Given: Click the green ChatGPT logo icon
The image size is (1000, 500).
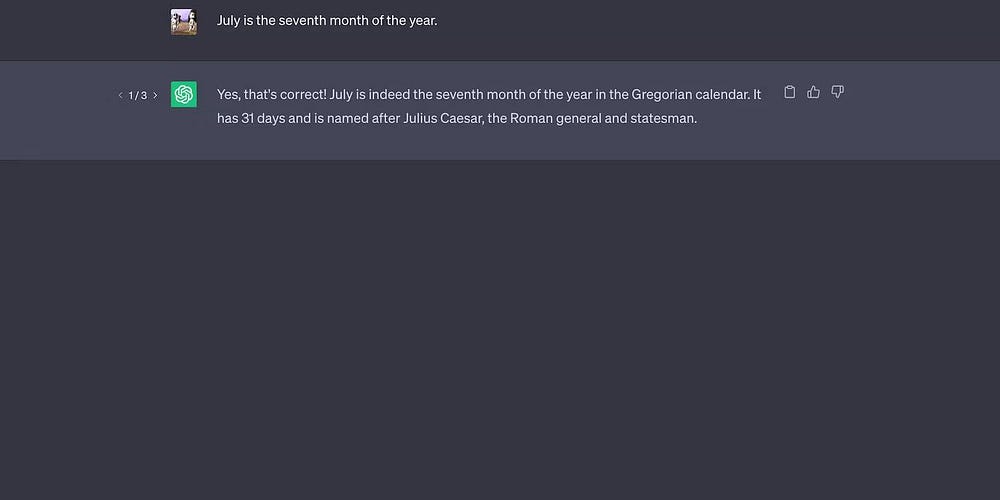Looking at the screenshot, I should point(184,94).
